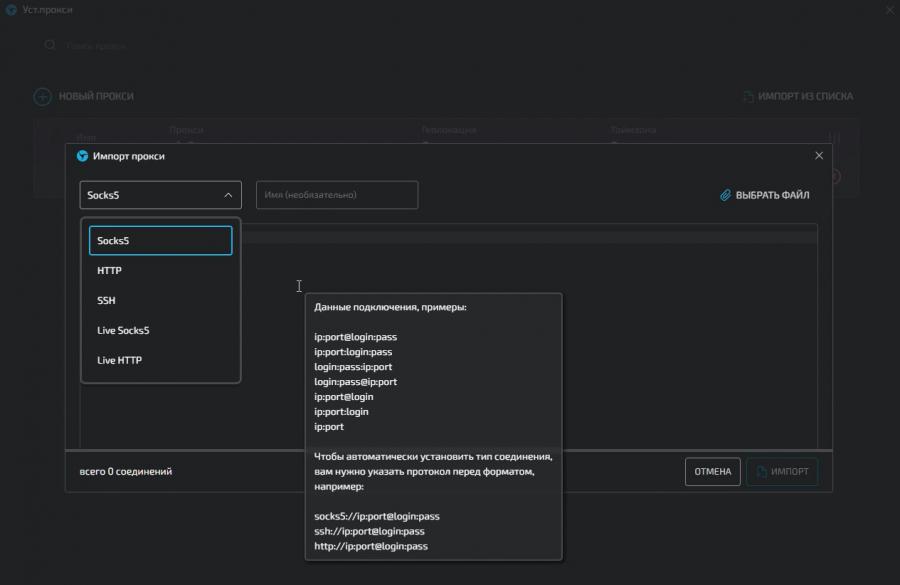The width and height of the screenshot is (900, 585).
Task: Click the Уст.прокси window logo icon
Action: (11, 10)
